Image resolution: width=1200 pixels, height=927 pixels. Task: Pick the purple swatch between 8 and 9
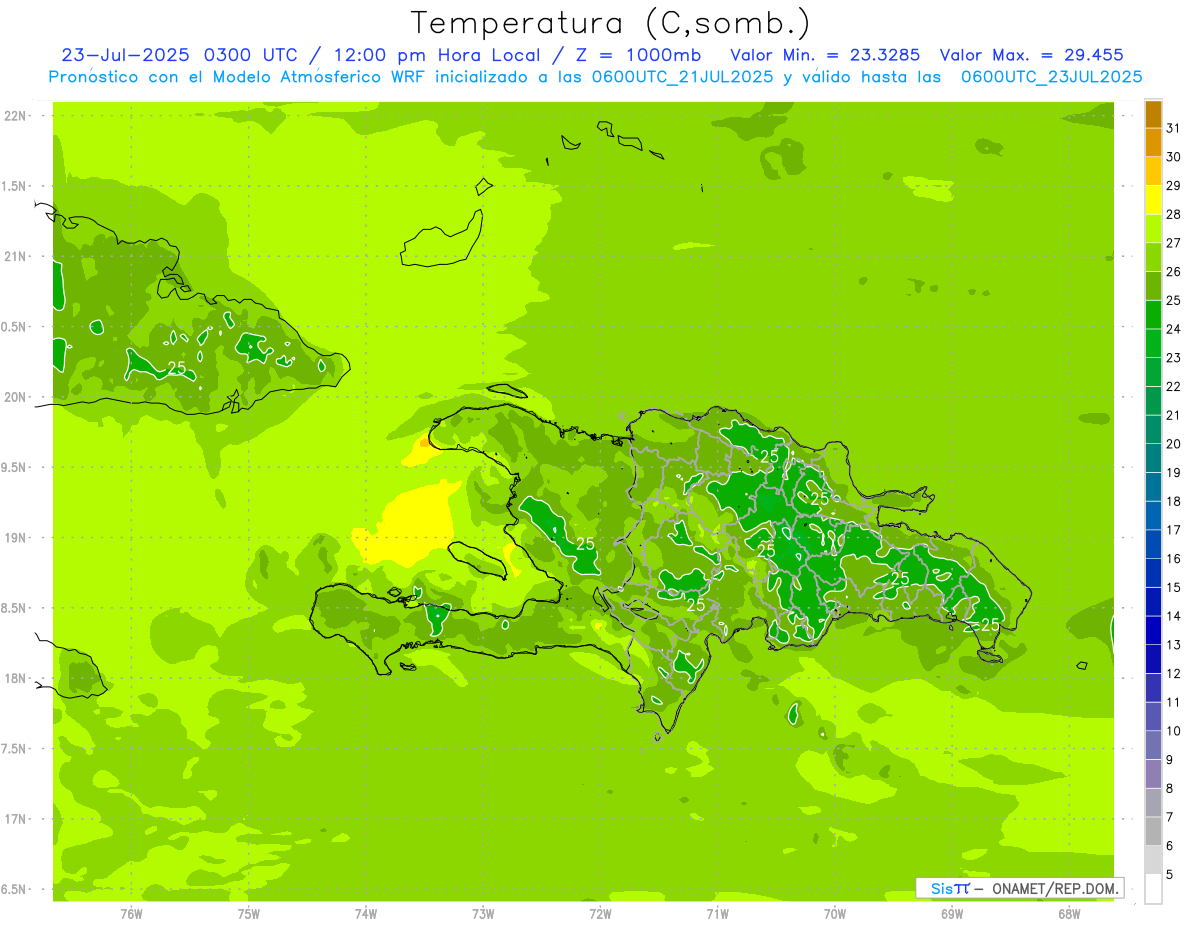click(x=1153, y=774)
